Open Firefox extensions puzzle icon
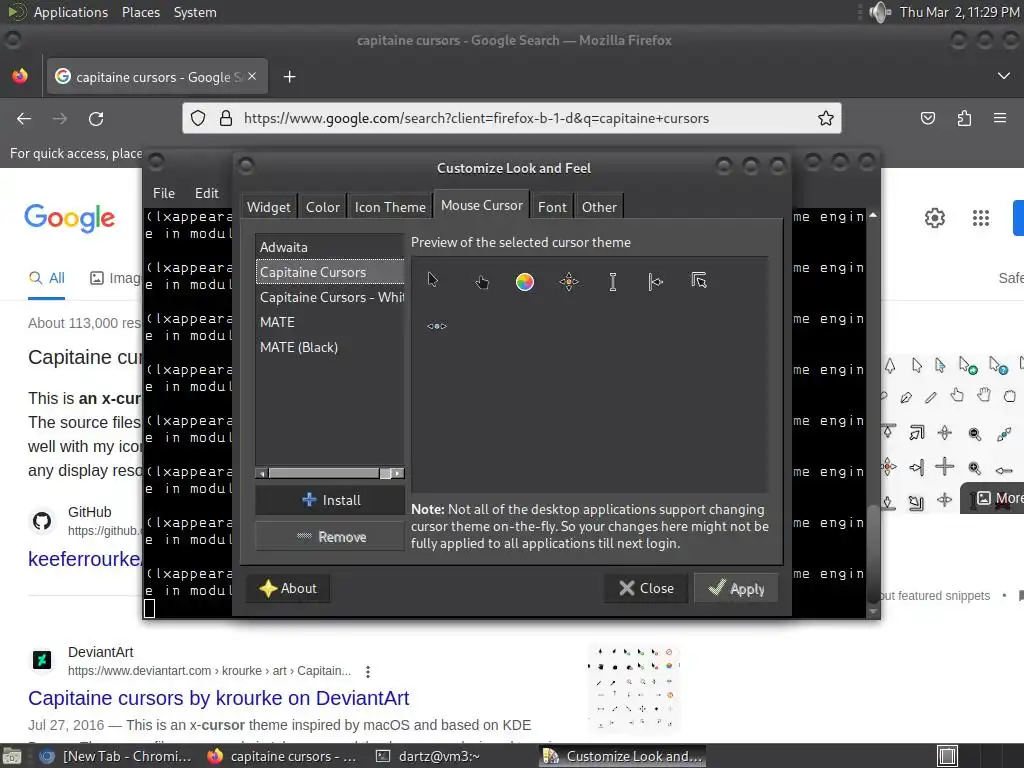 [x=964, y=118]
